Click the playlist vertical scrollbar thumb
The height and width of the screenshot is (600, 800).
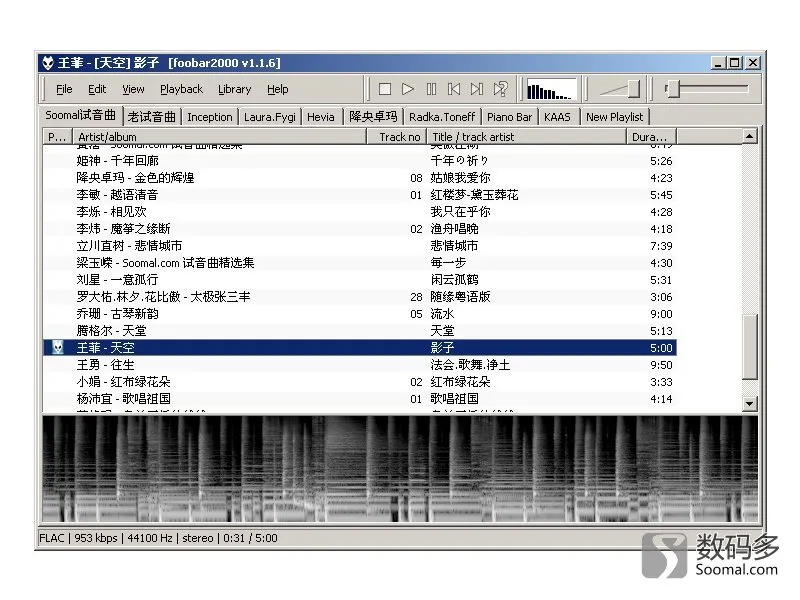click(x=749, y=347)
